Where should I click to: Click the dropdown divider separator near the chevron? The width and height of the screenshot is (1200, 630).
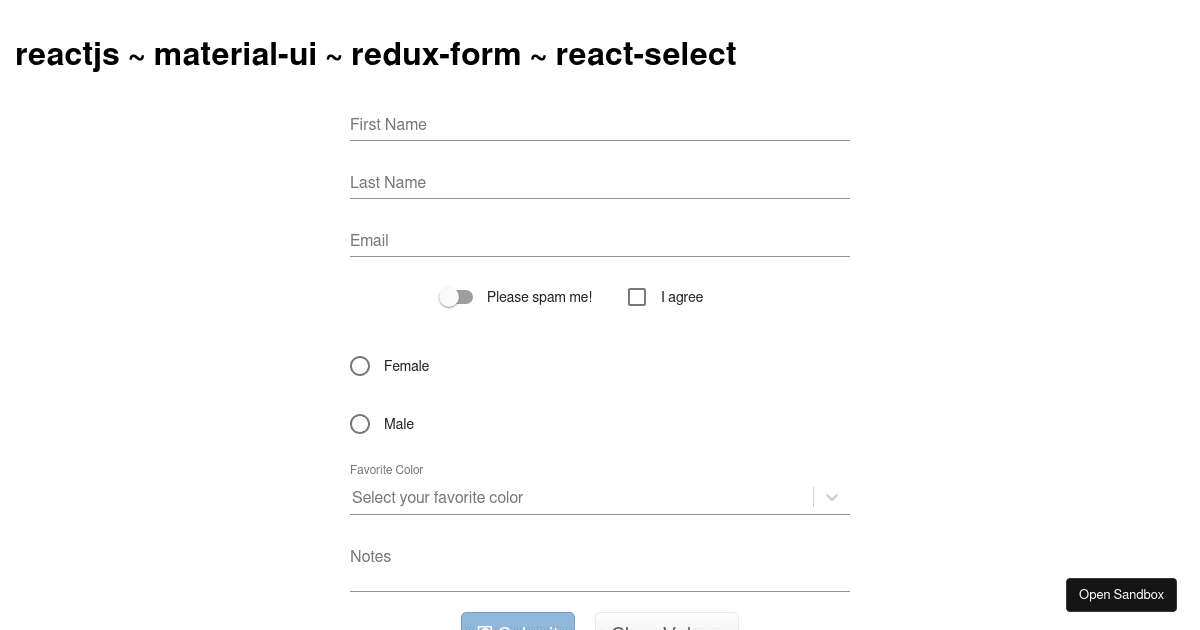pyautogui.click(x=813, y=497)
